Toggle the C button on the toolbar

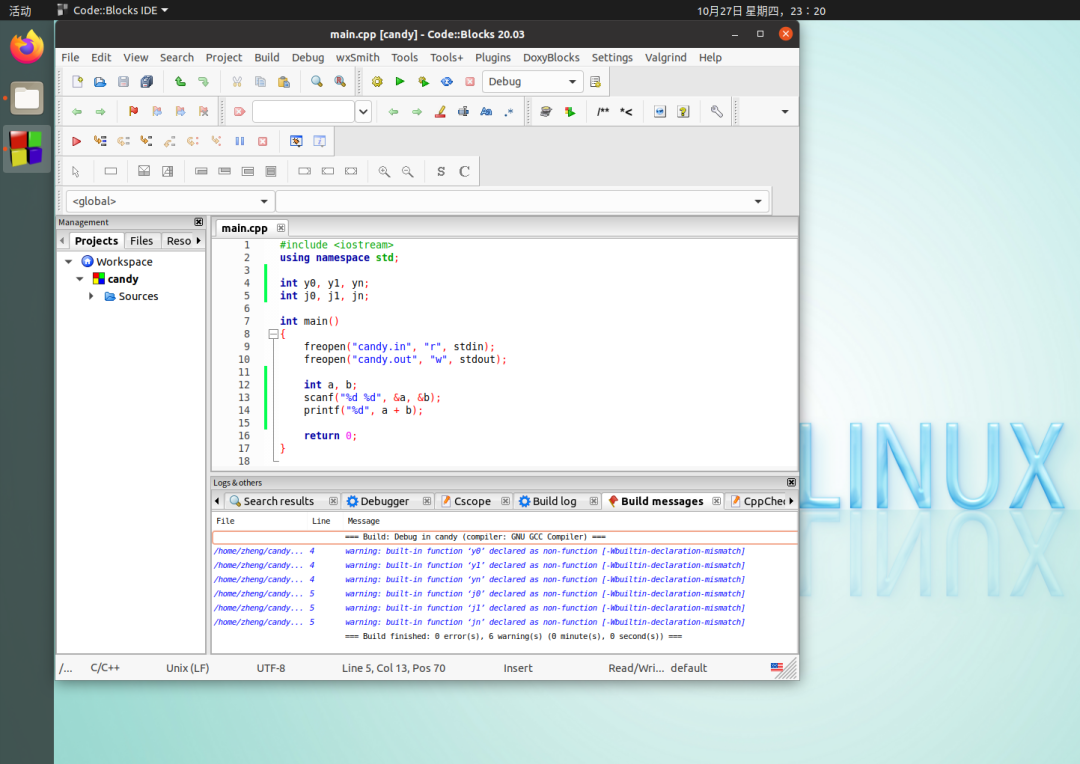(464, 172)
